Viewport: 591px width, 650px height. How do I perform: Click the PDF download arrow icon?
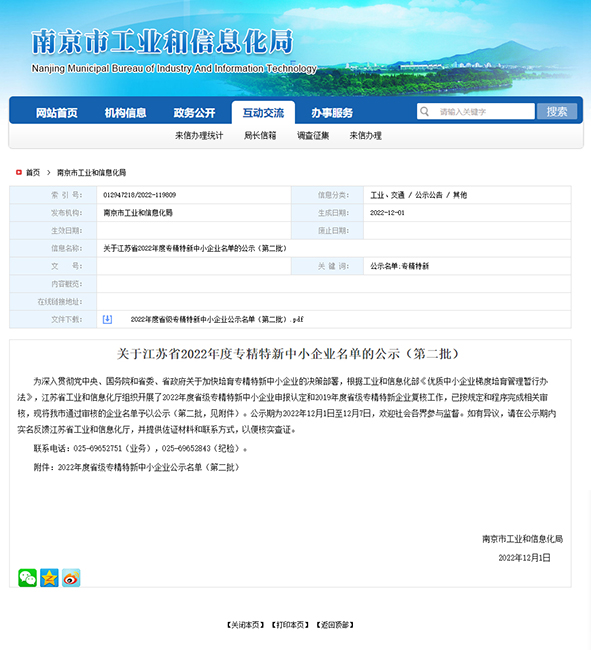click(107, 319)
